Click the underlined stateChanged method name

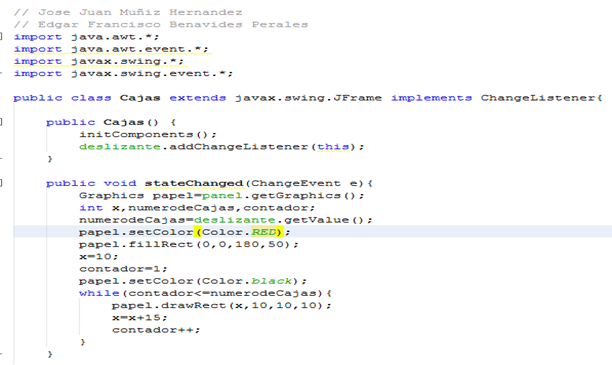[x=194, y=183]
